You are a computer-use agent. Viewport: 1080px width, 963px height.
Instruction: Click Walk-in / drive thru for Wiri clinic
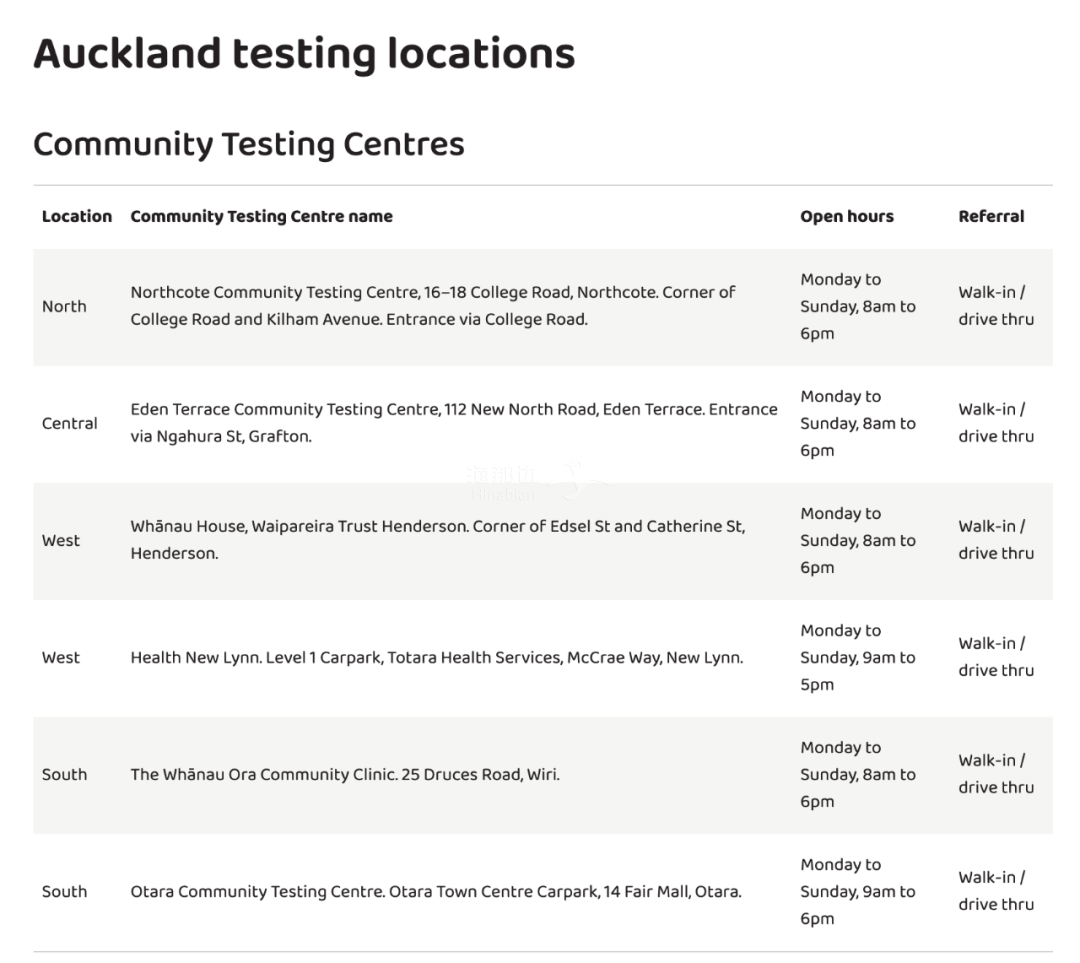tap(996, 774)
